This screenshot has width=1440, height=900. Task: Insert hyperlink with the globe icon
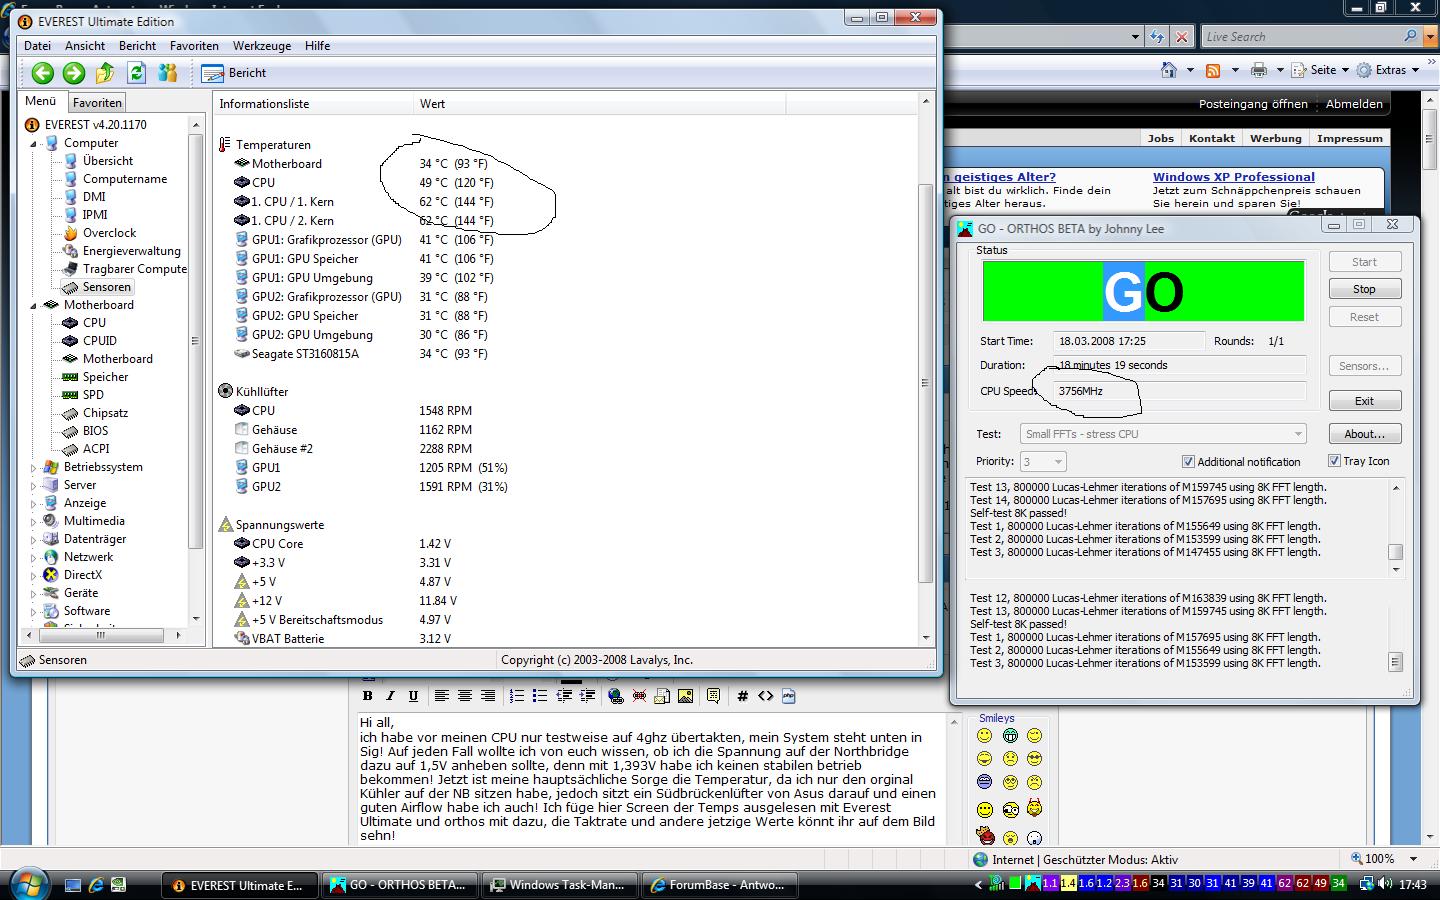(615, 696)
